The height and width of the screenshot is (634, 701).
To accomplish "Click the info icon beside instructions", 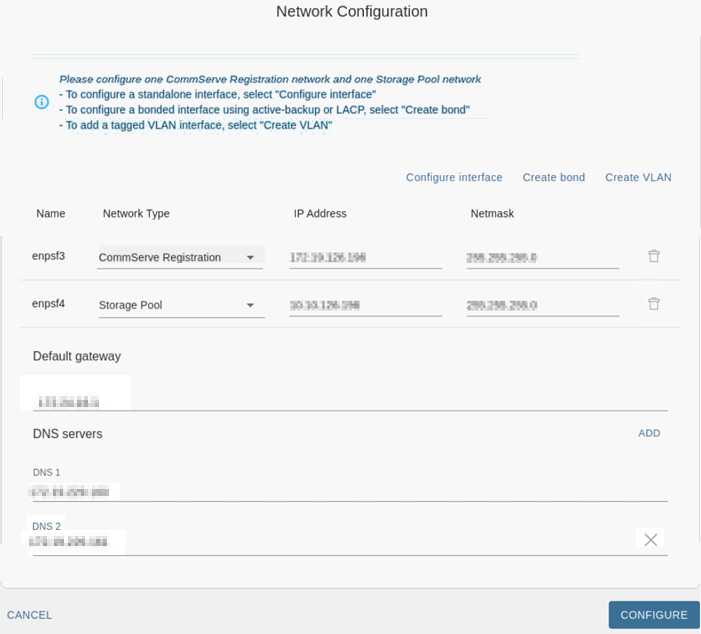I will click(x=42, y=102).
